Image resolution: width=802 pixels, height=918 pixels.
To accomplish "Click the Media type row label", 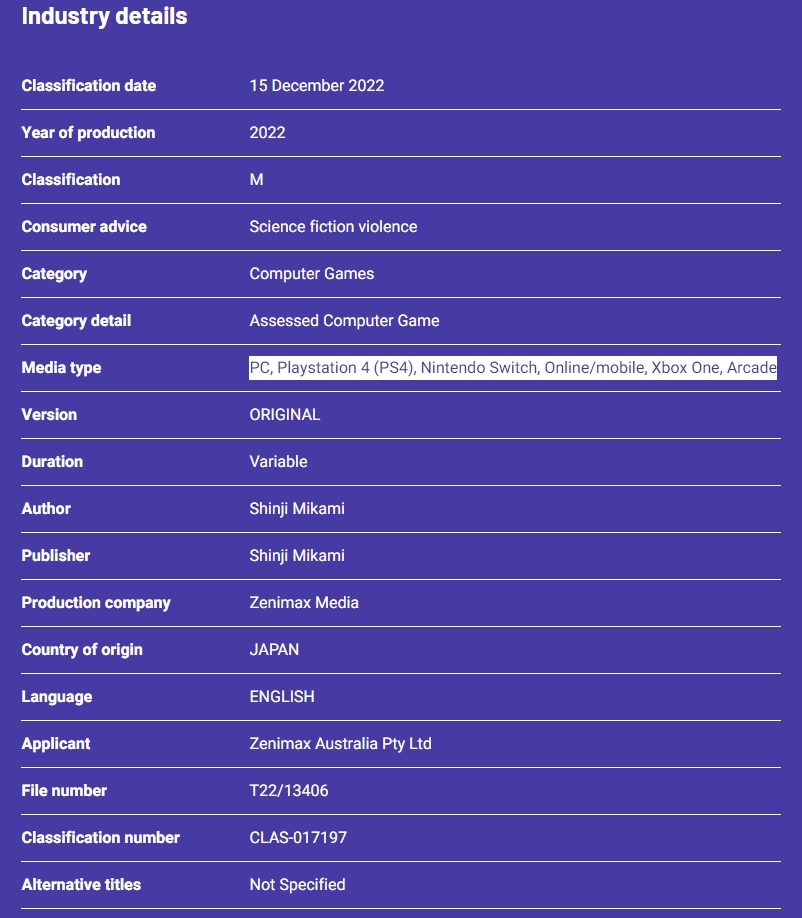I will 61,368.
